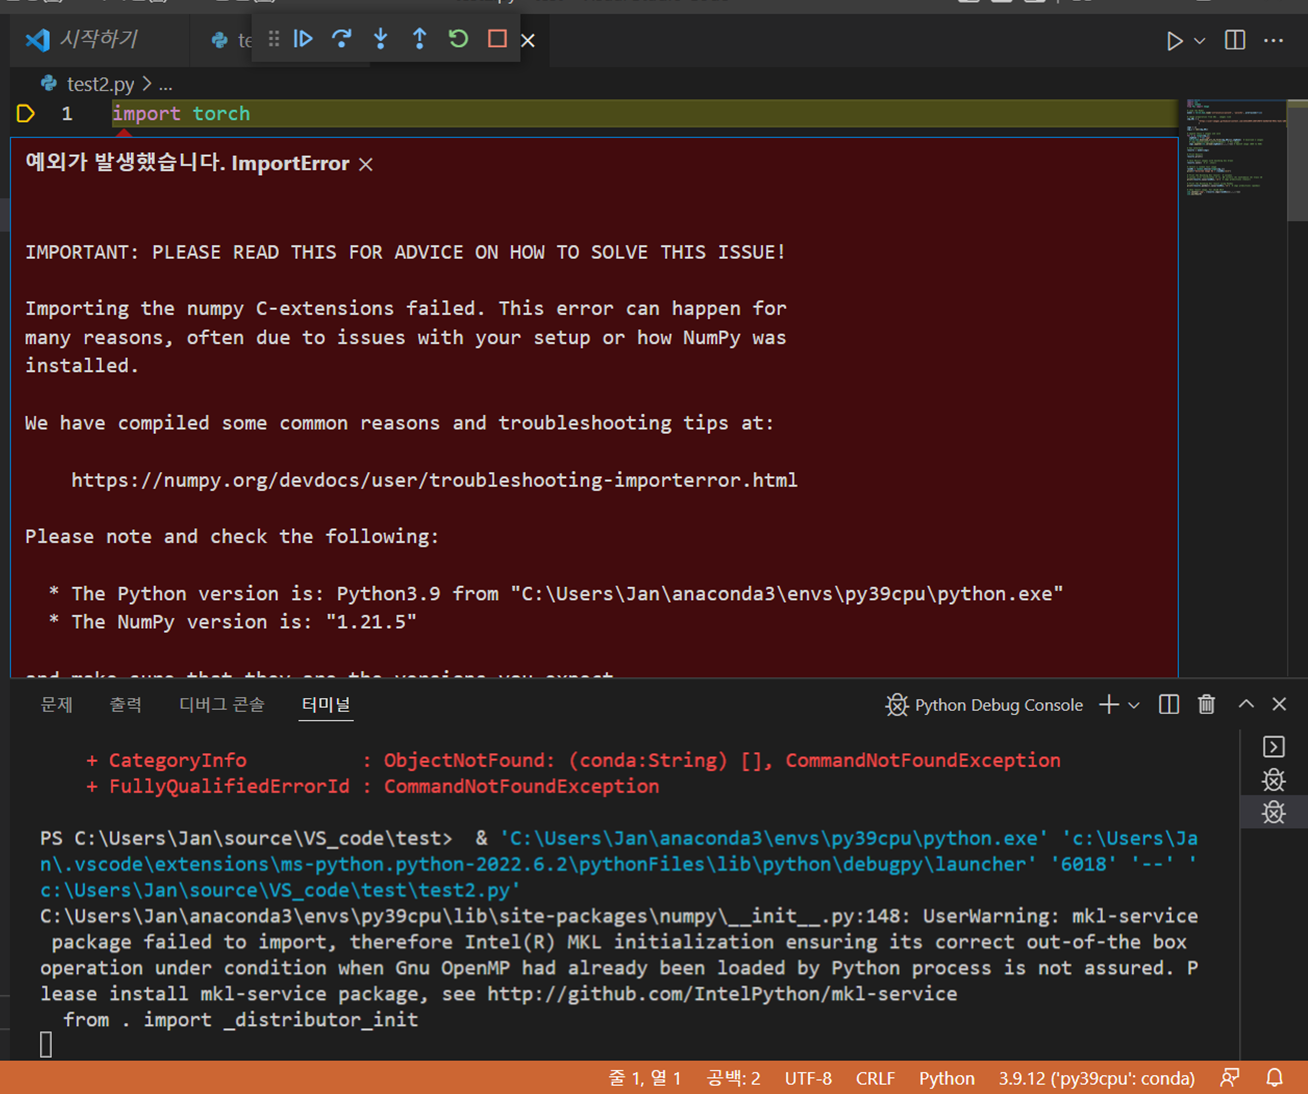Click the debug Step Over icon
Screen dimensions: 1308x1094
pyautogui.click(x=342, y=39)
